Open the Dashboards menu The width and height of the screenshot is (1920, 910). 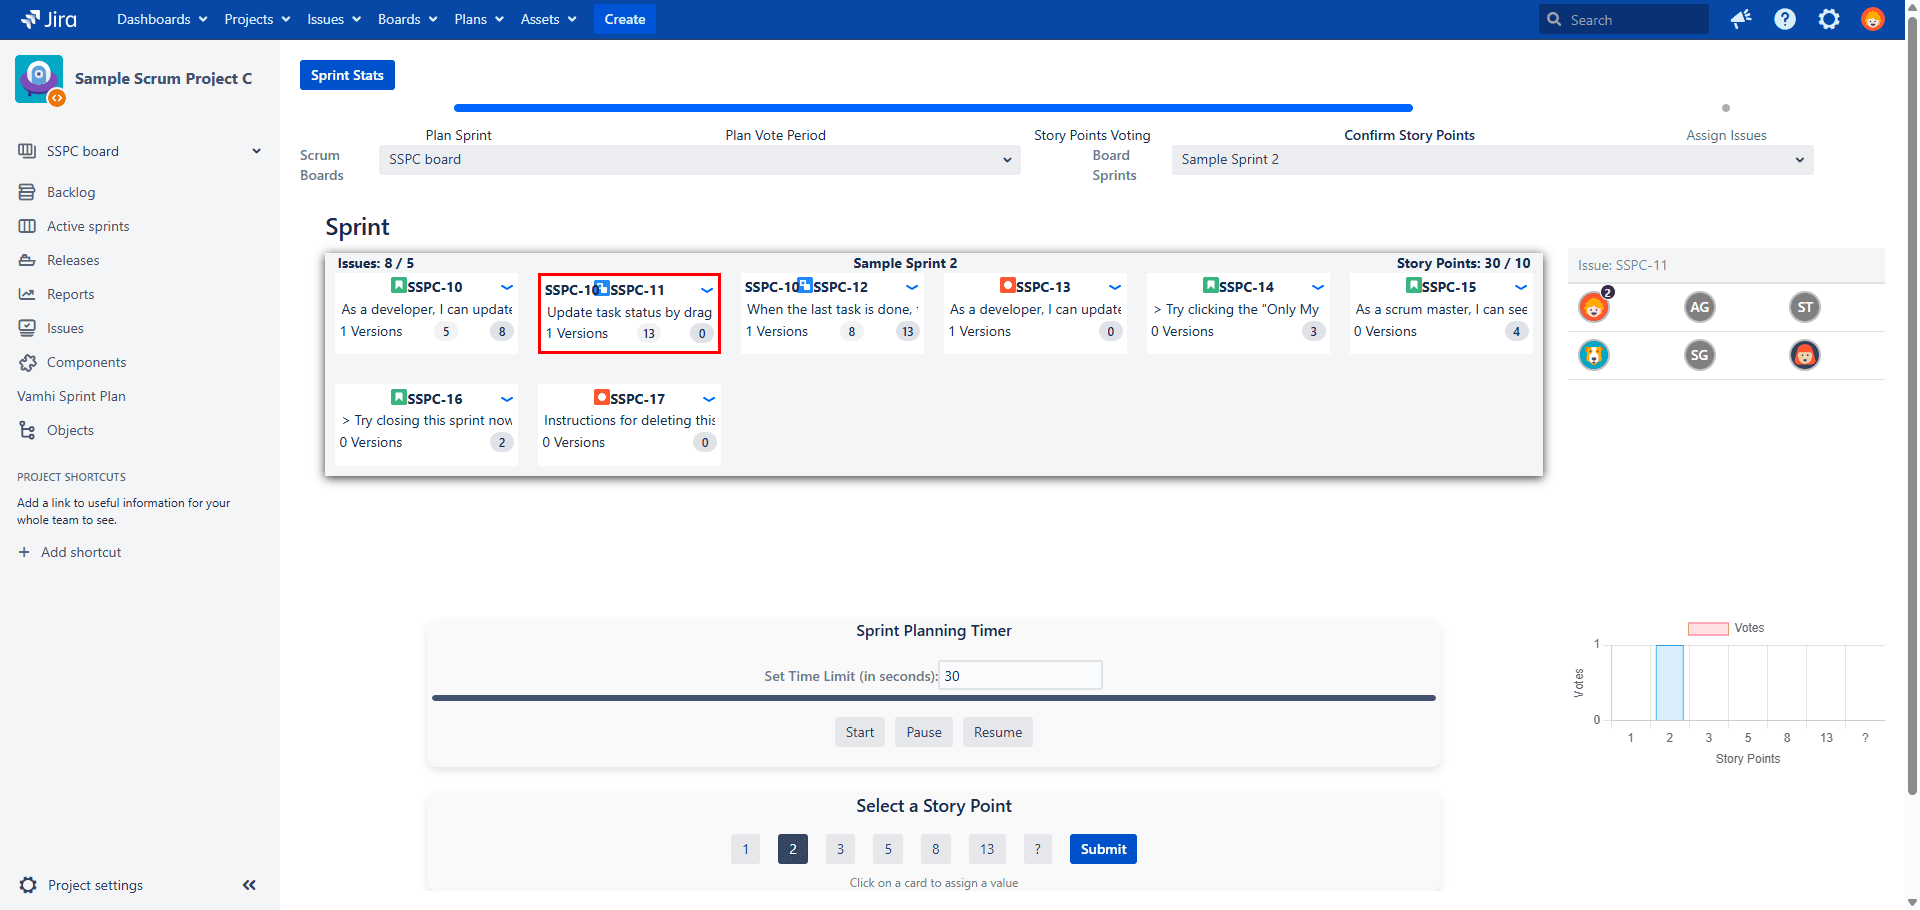(x=162, y=19)
